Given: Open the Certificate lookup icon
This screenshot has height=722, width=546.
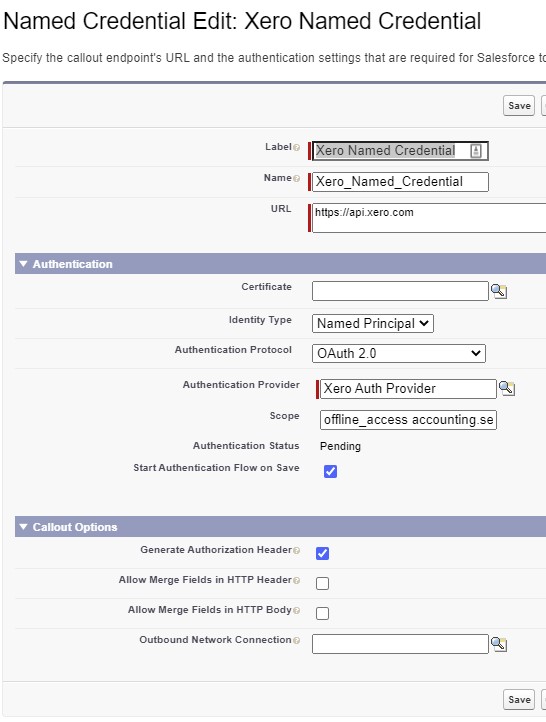Looking at the screenshot, I should [x=499, y=291].
